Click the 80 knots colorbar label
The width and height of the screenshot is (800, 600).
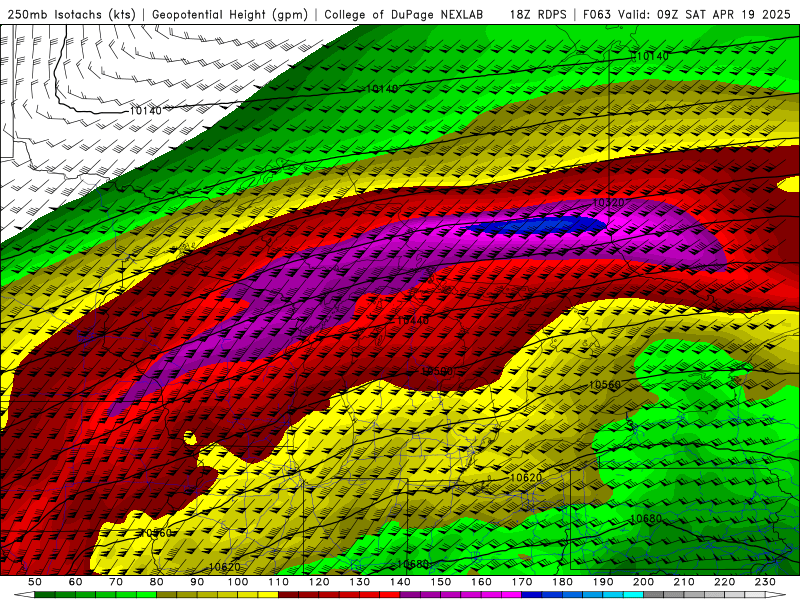[156, 582]
